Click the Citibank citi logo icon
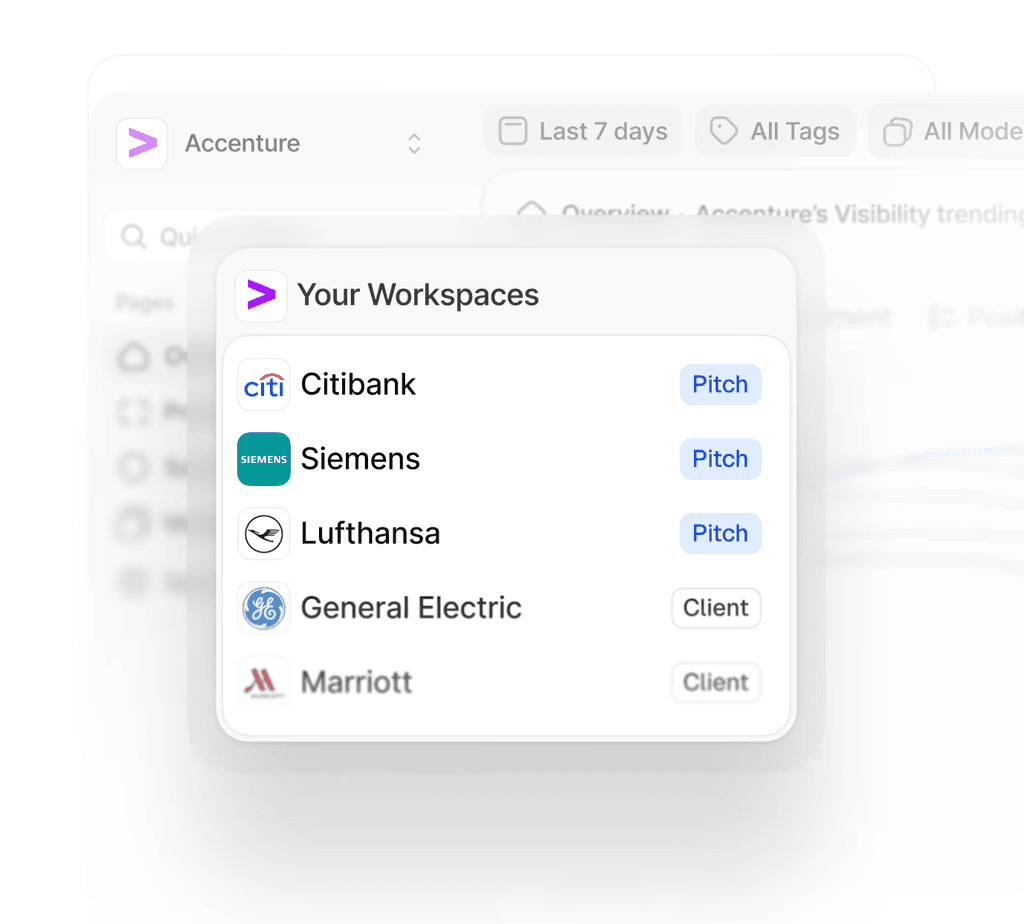The height and width of the screenshot is (924, 1024). [x=263, y=384]
